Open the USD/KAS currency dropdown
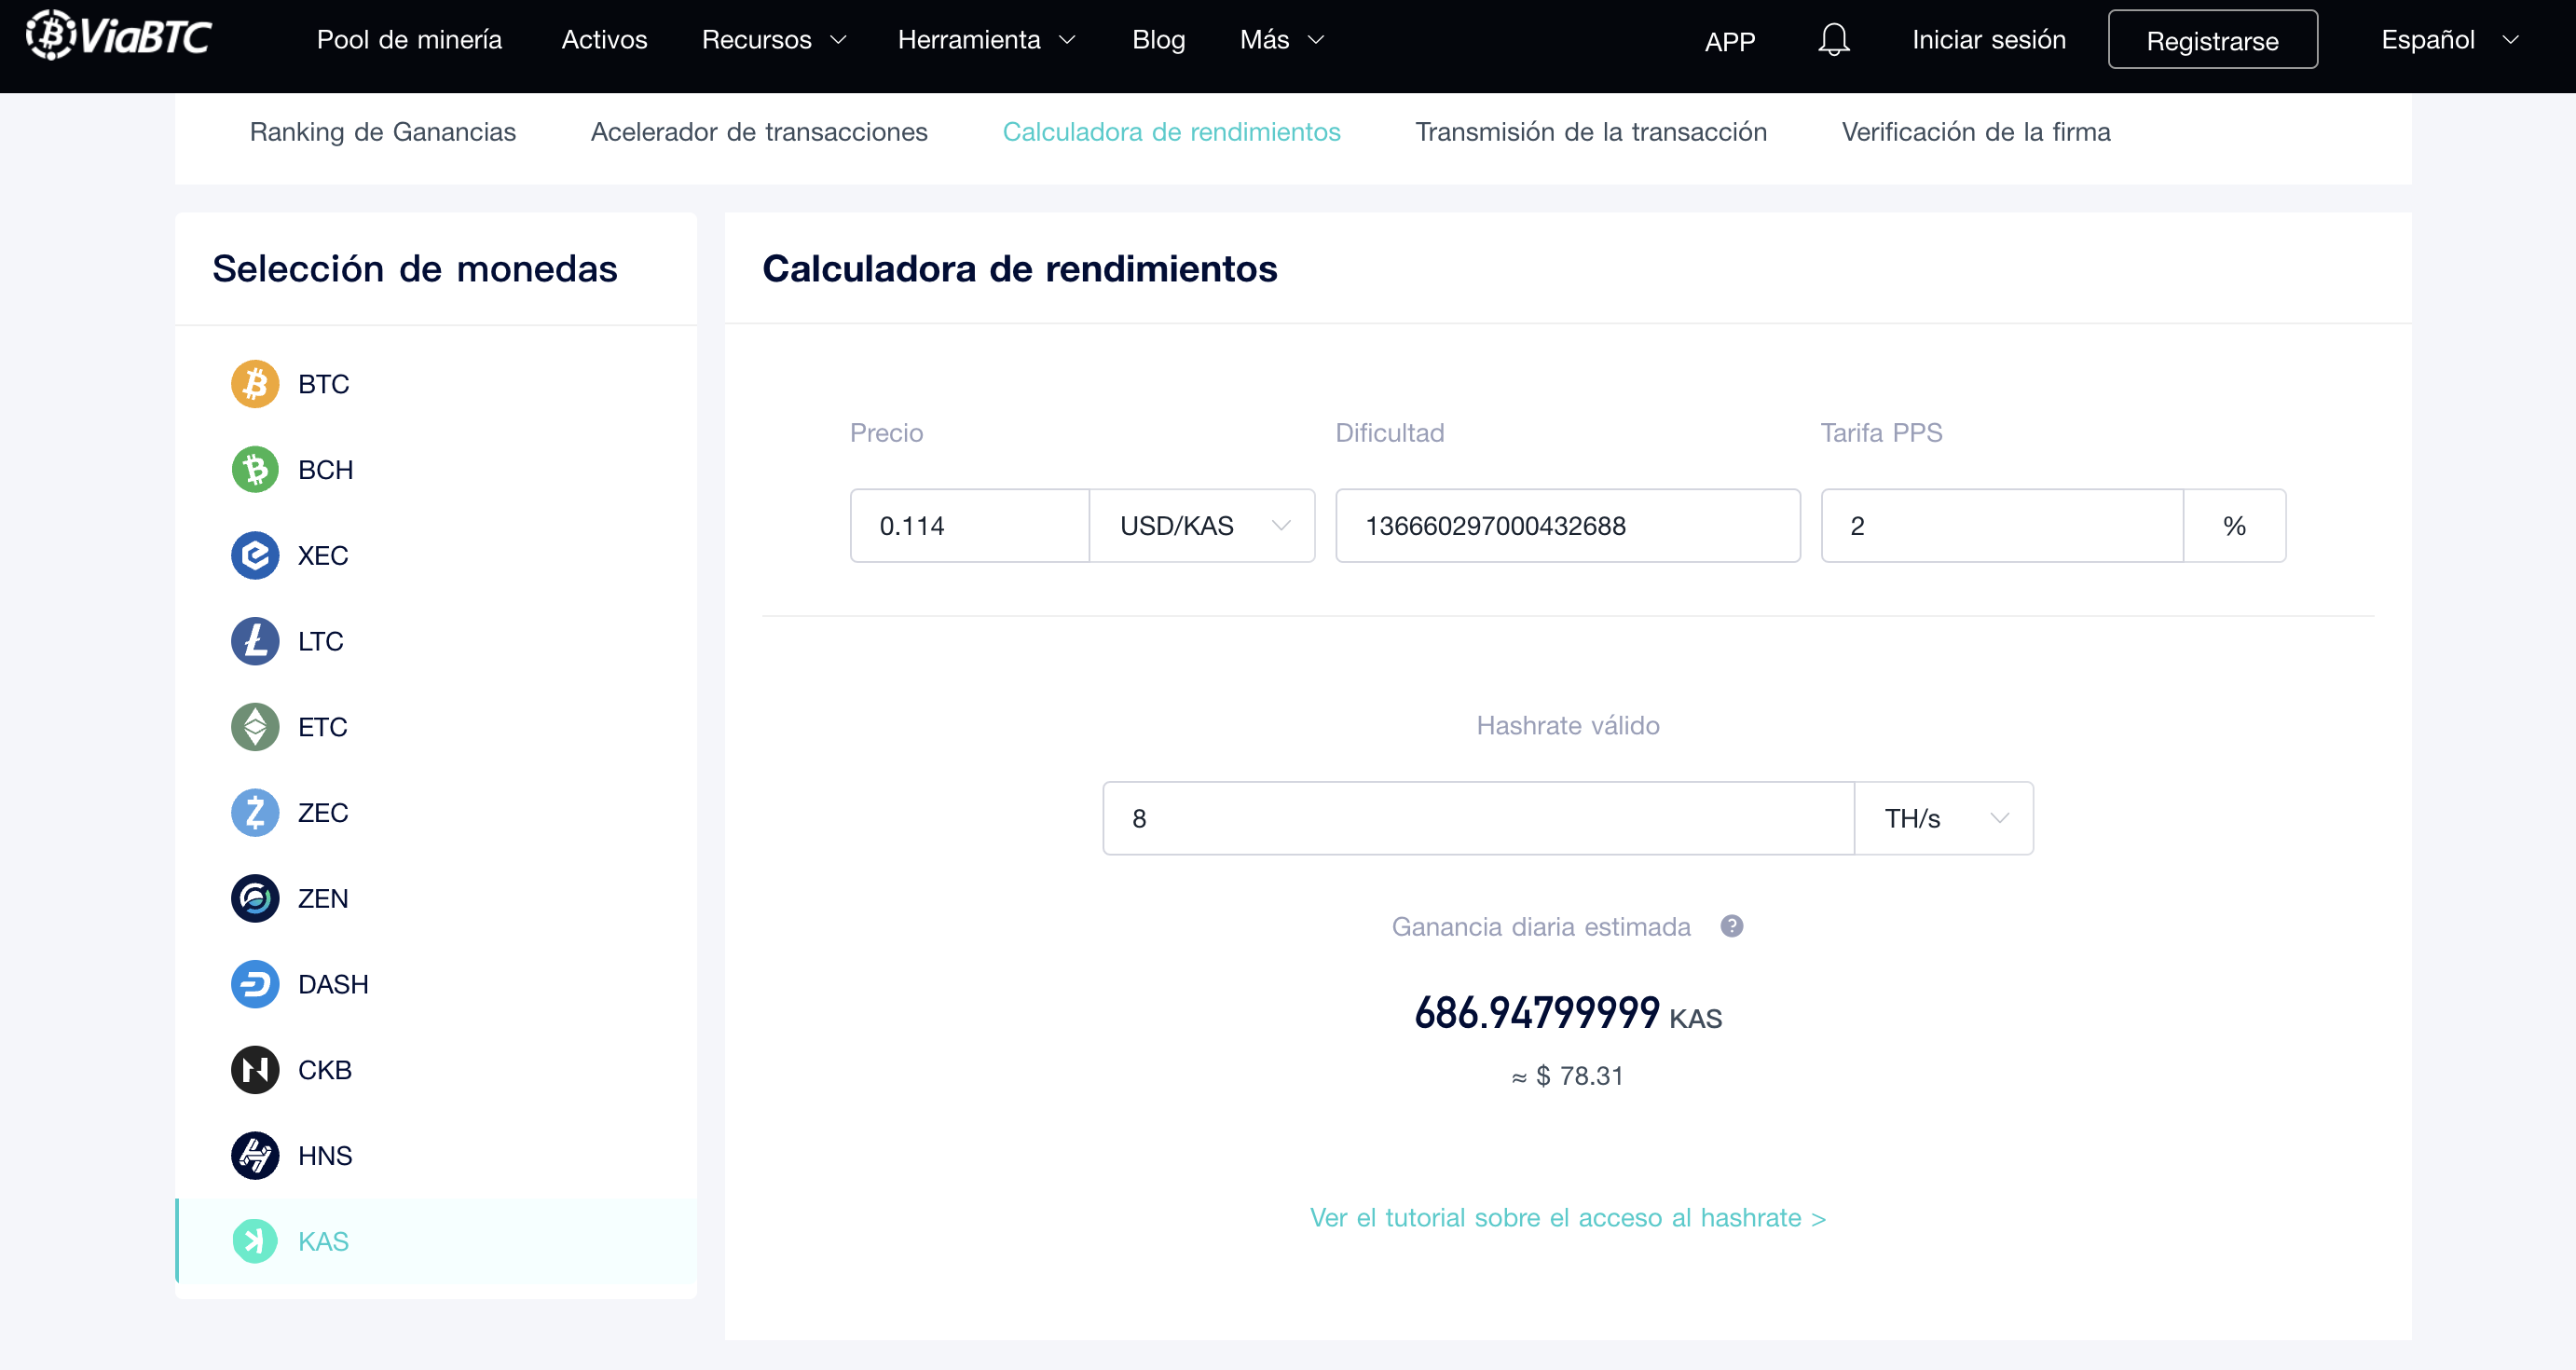The height and width of the screenshot is (1370, 2576). pyautogui.click(x=1202, y=526)
